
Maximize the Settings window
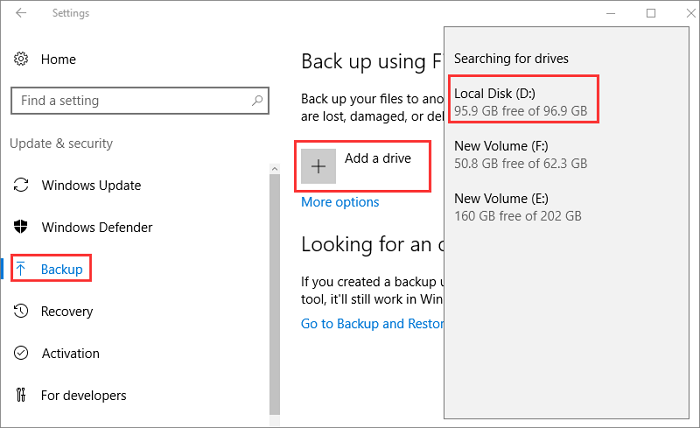click(x=651, y=14)
